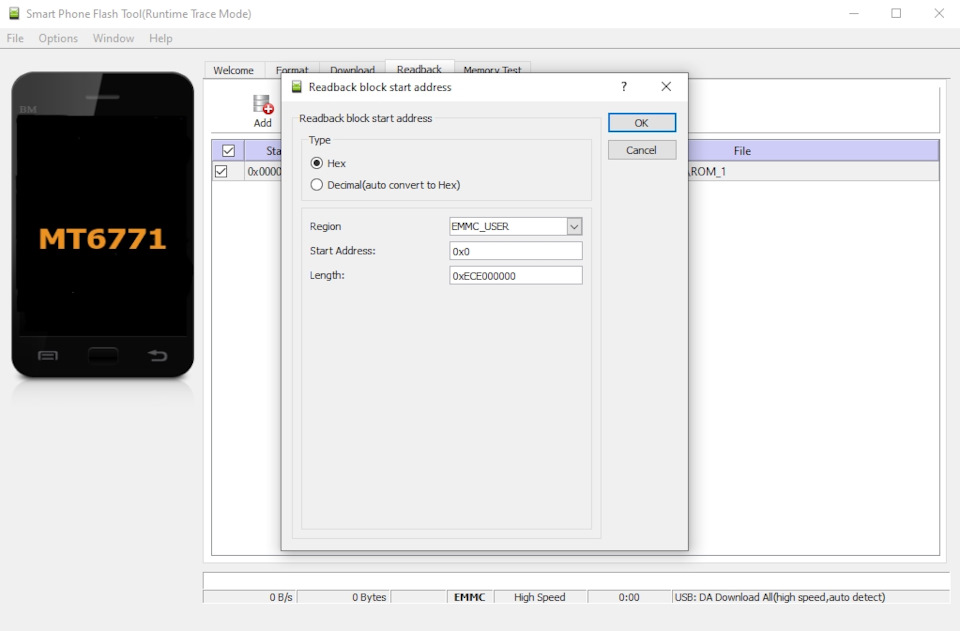The image size is (960, 631).
Task: Click the Add readback entry icon
Action: click(263, 105)
